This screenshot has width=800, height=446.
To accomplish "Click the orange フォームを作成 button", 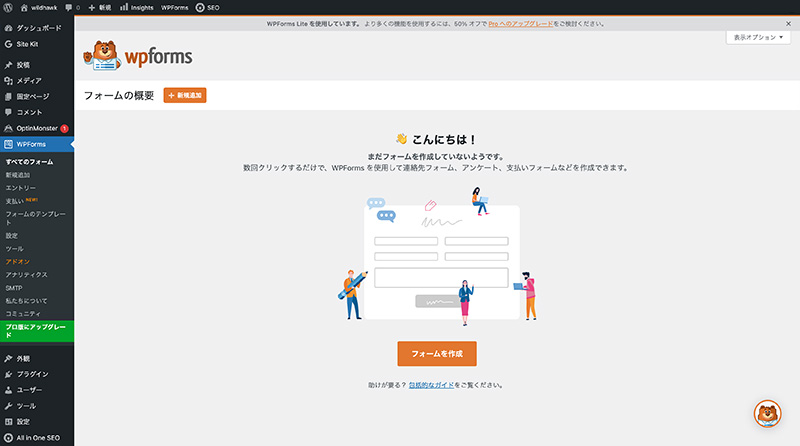I will click(x=437, y=354).
